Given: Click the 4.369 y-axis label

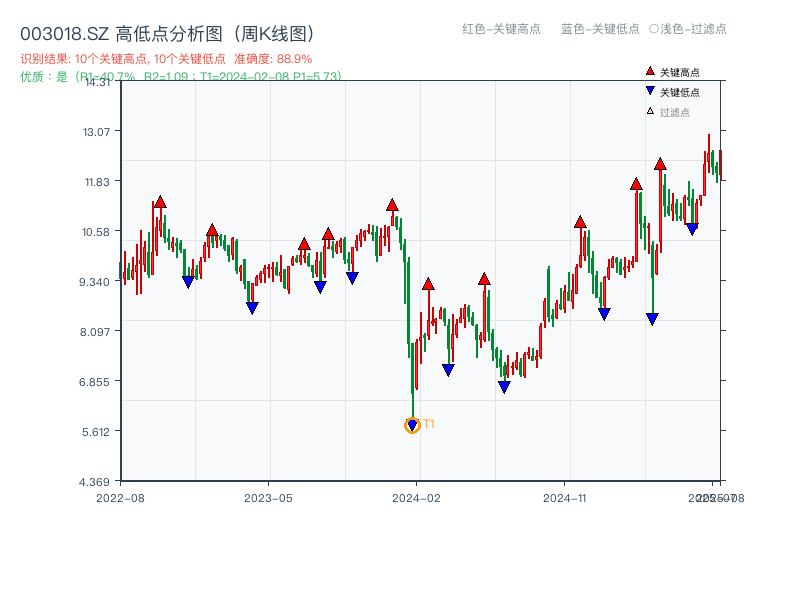Looking at the screenshot, I should click(94, 482).
